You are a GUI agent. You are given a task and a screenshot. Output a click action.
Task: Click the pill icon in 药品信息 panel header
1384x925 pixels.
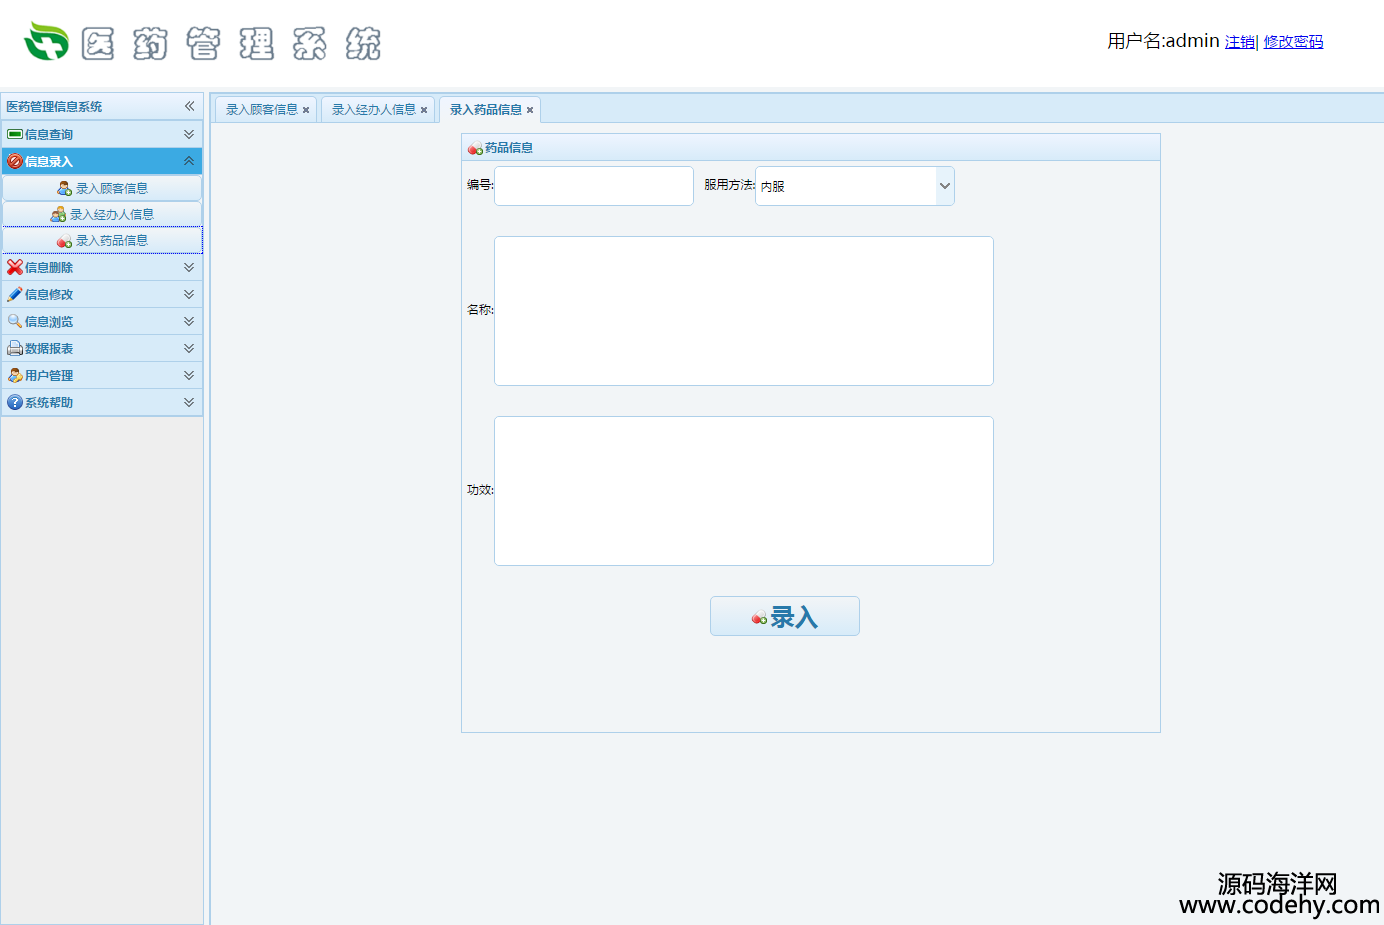475,148
